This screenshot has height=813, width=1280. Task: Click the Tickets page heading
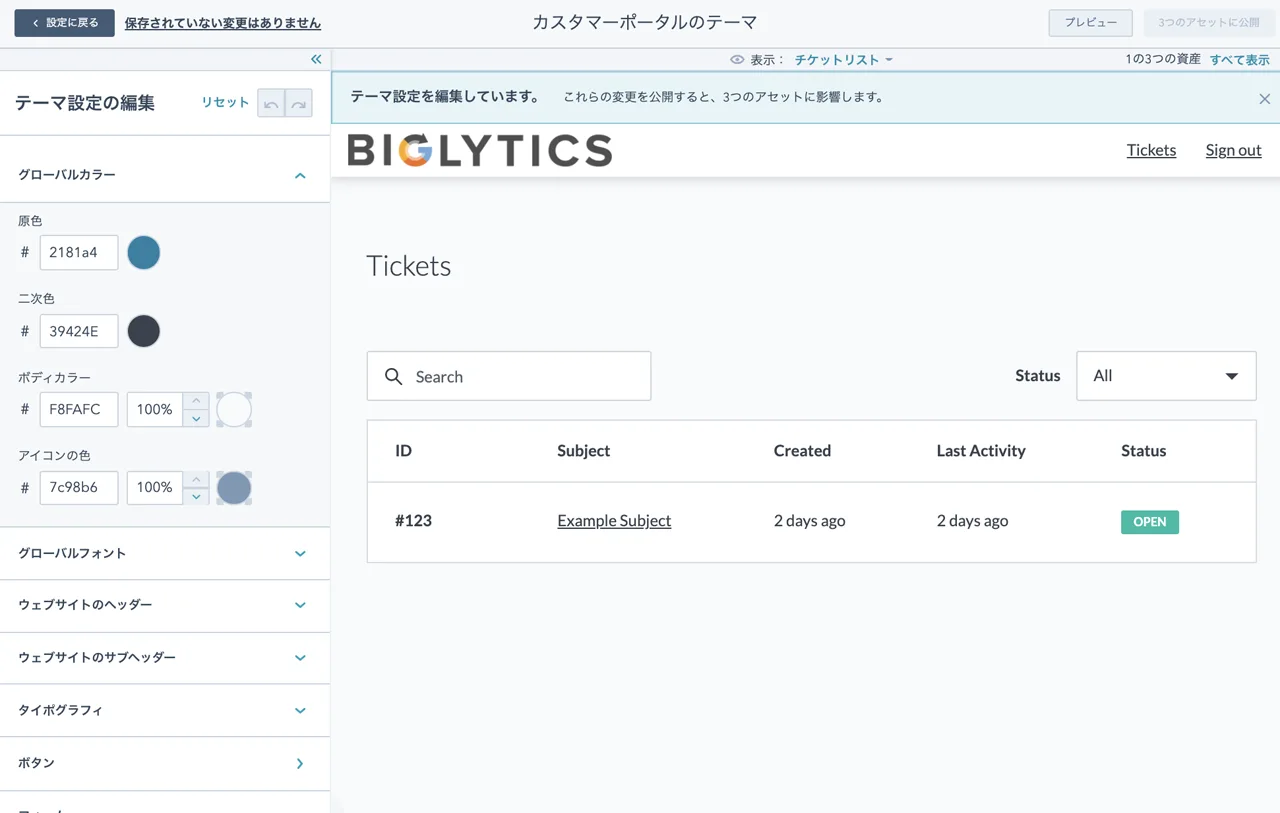[x=409, y=266]
